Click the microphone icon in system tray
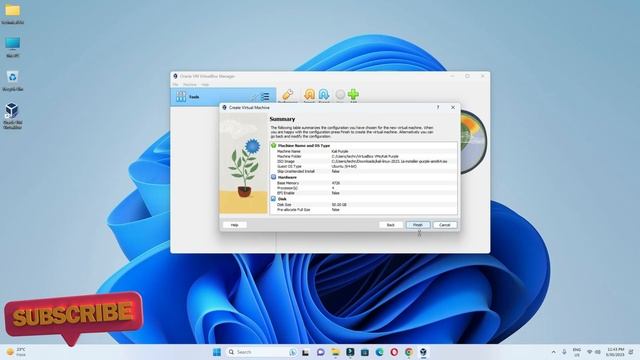The width and height of the screenshot is (640, 360). 564,352
